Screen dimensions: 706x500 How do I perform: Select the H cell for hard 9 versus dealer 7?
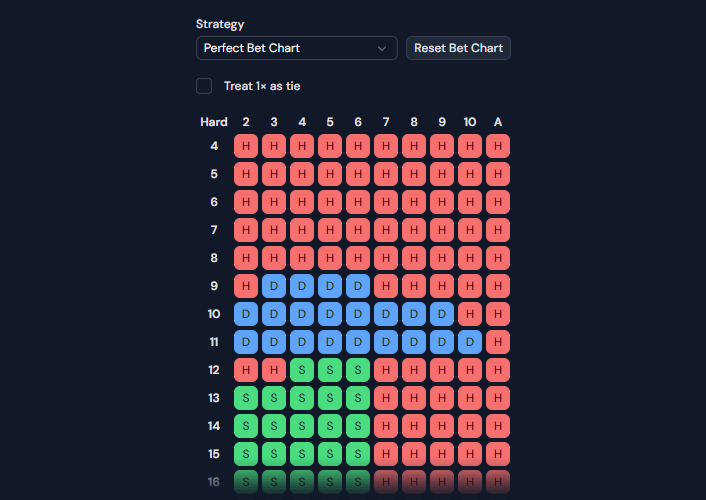386,286
